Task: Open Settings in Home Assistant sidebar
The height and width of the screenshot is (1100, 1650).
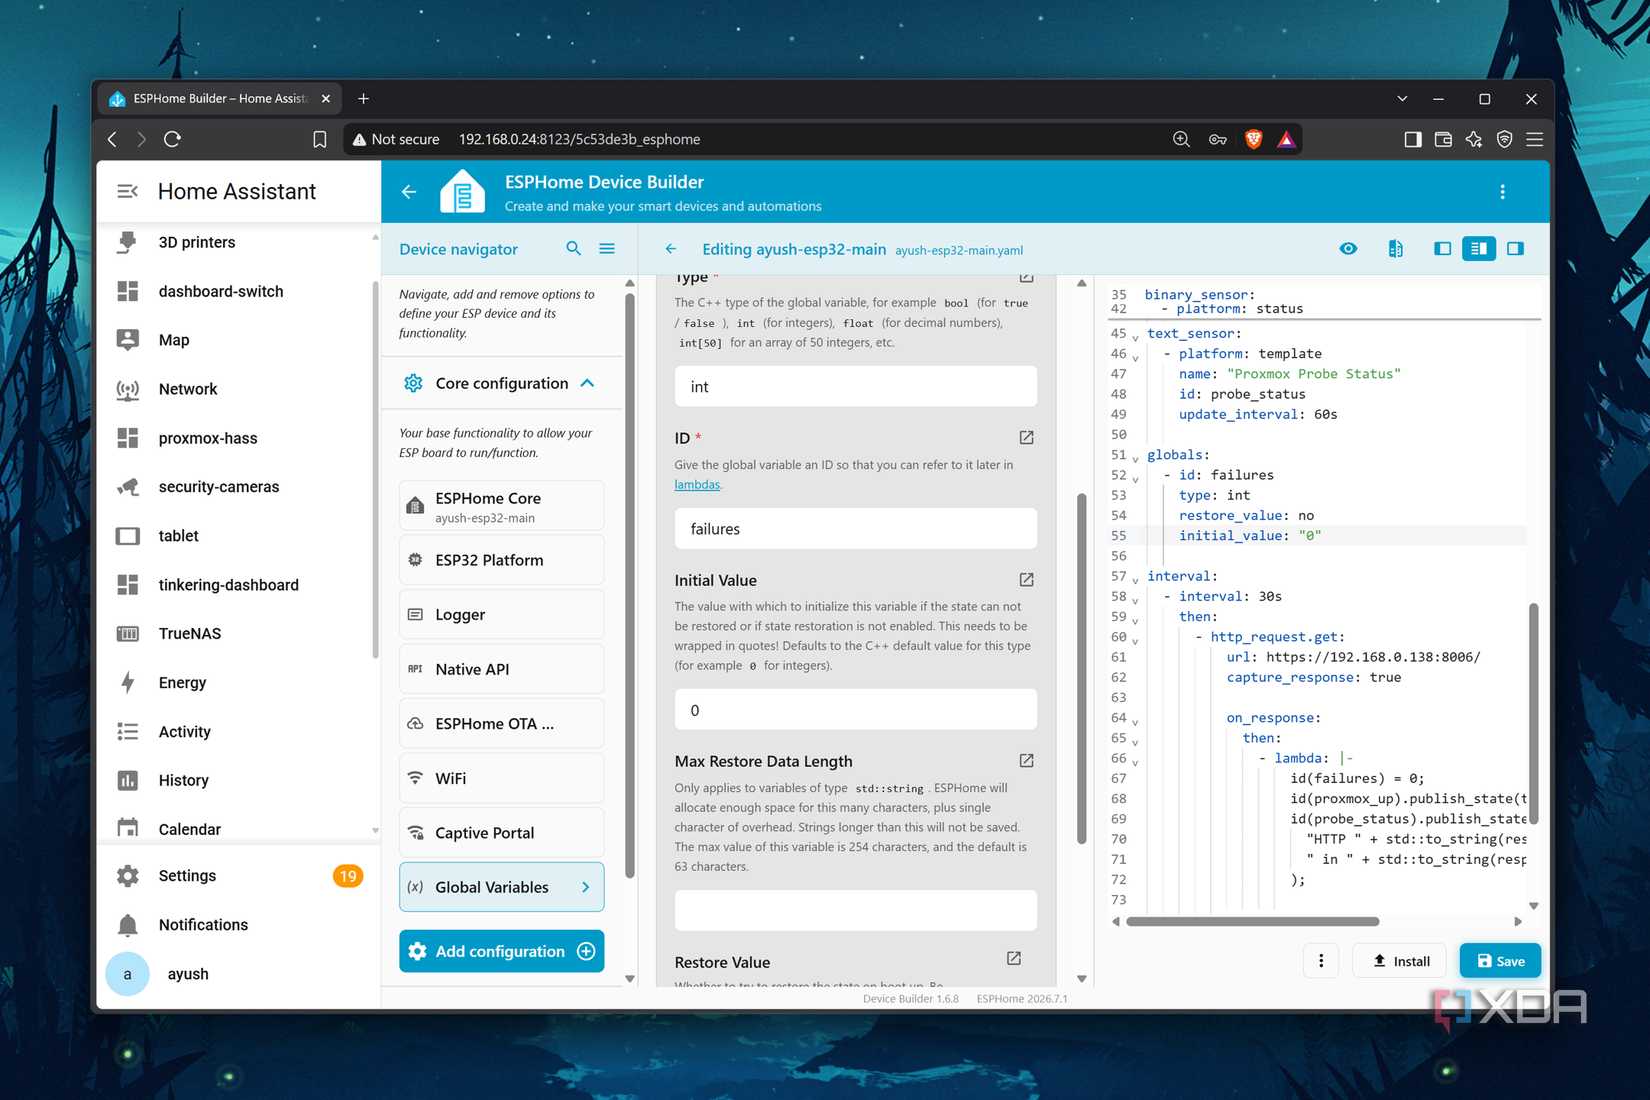Action: click(x=238, y=876)
